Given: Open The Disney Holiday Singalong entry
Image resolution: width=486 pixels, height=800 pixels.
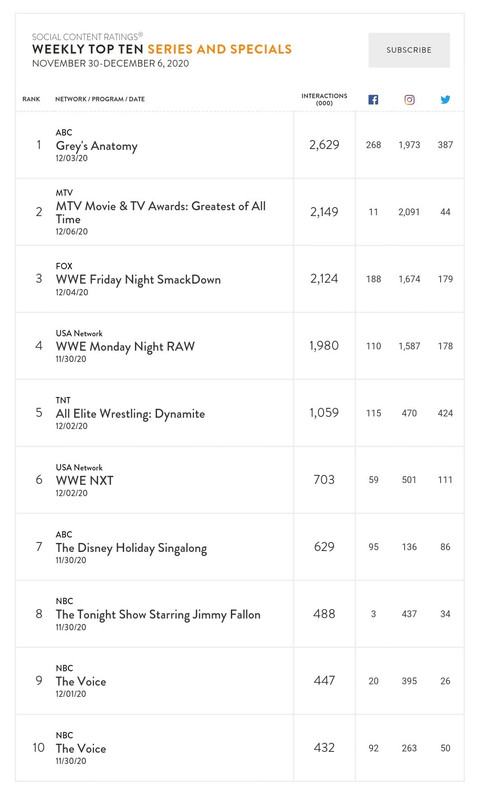Looking at the screenshot, I should coord(132,548).
